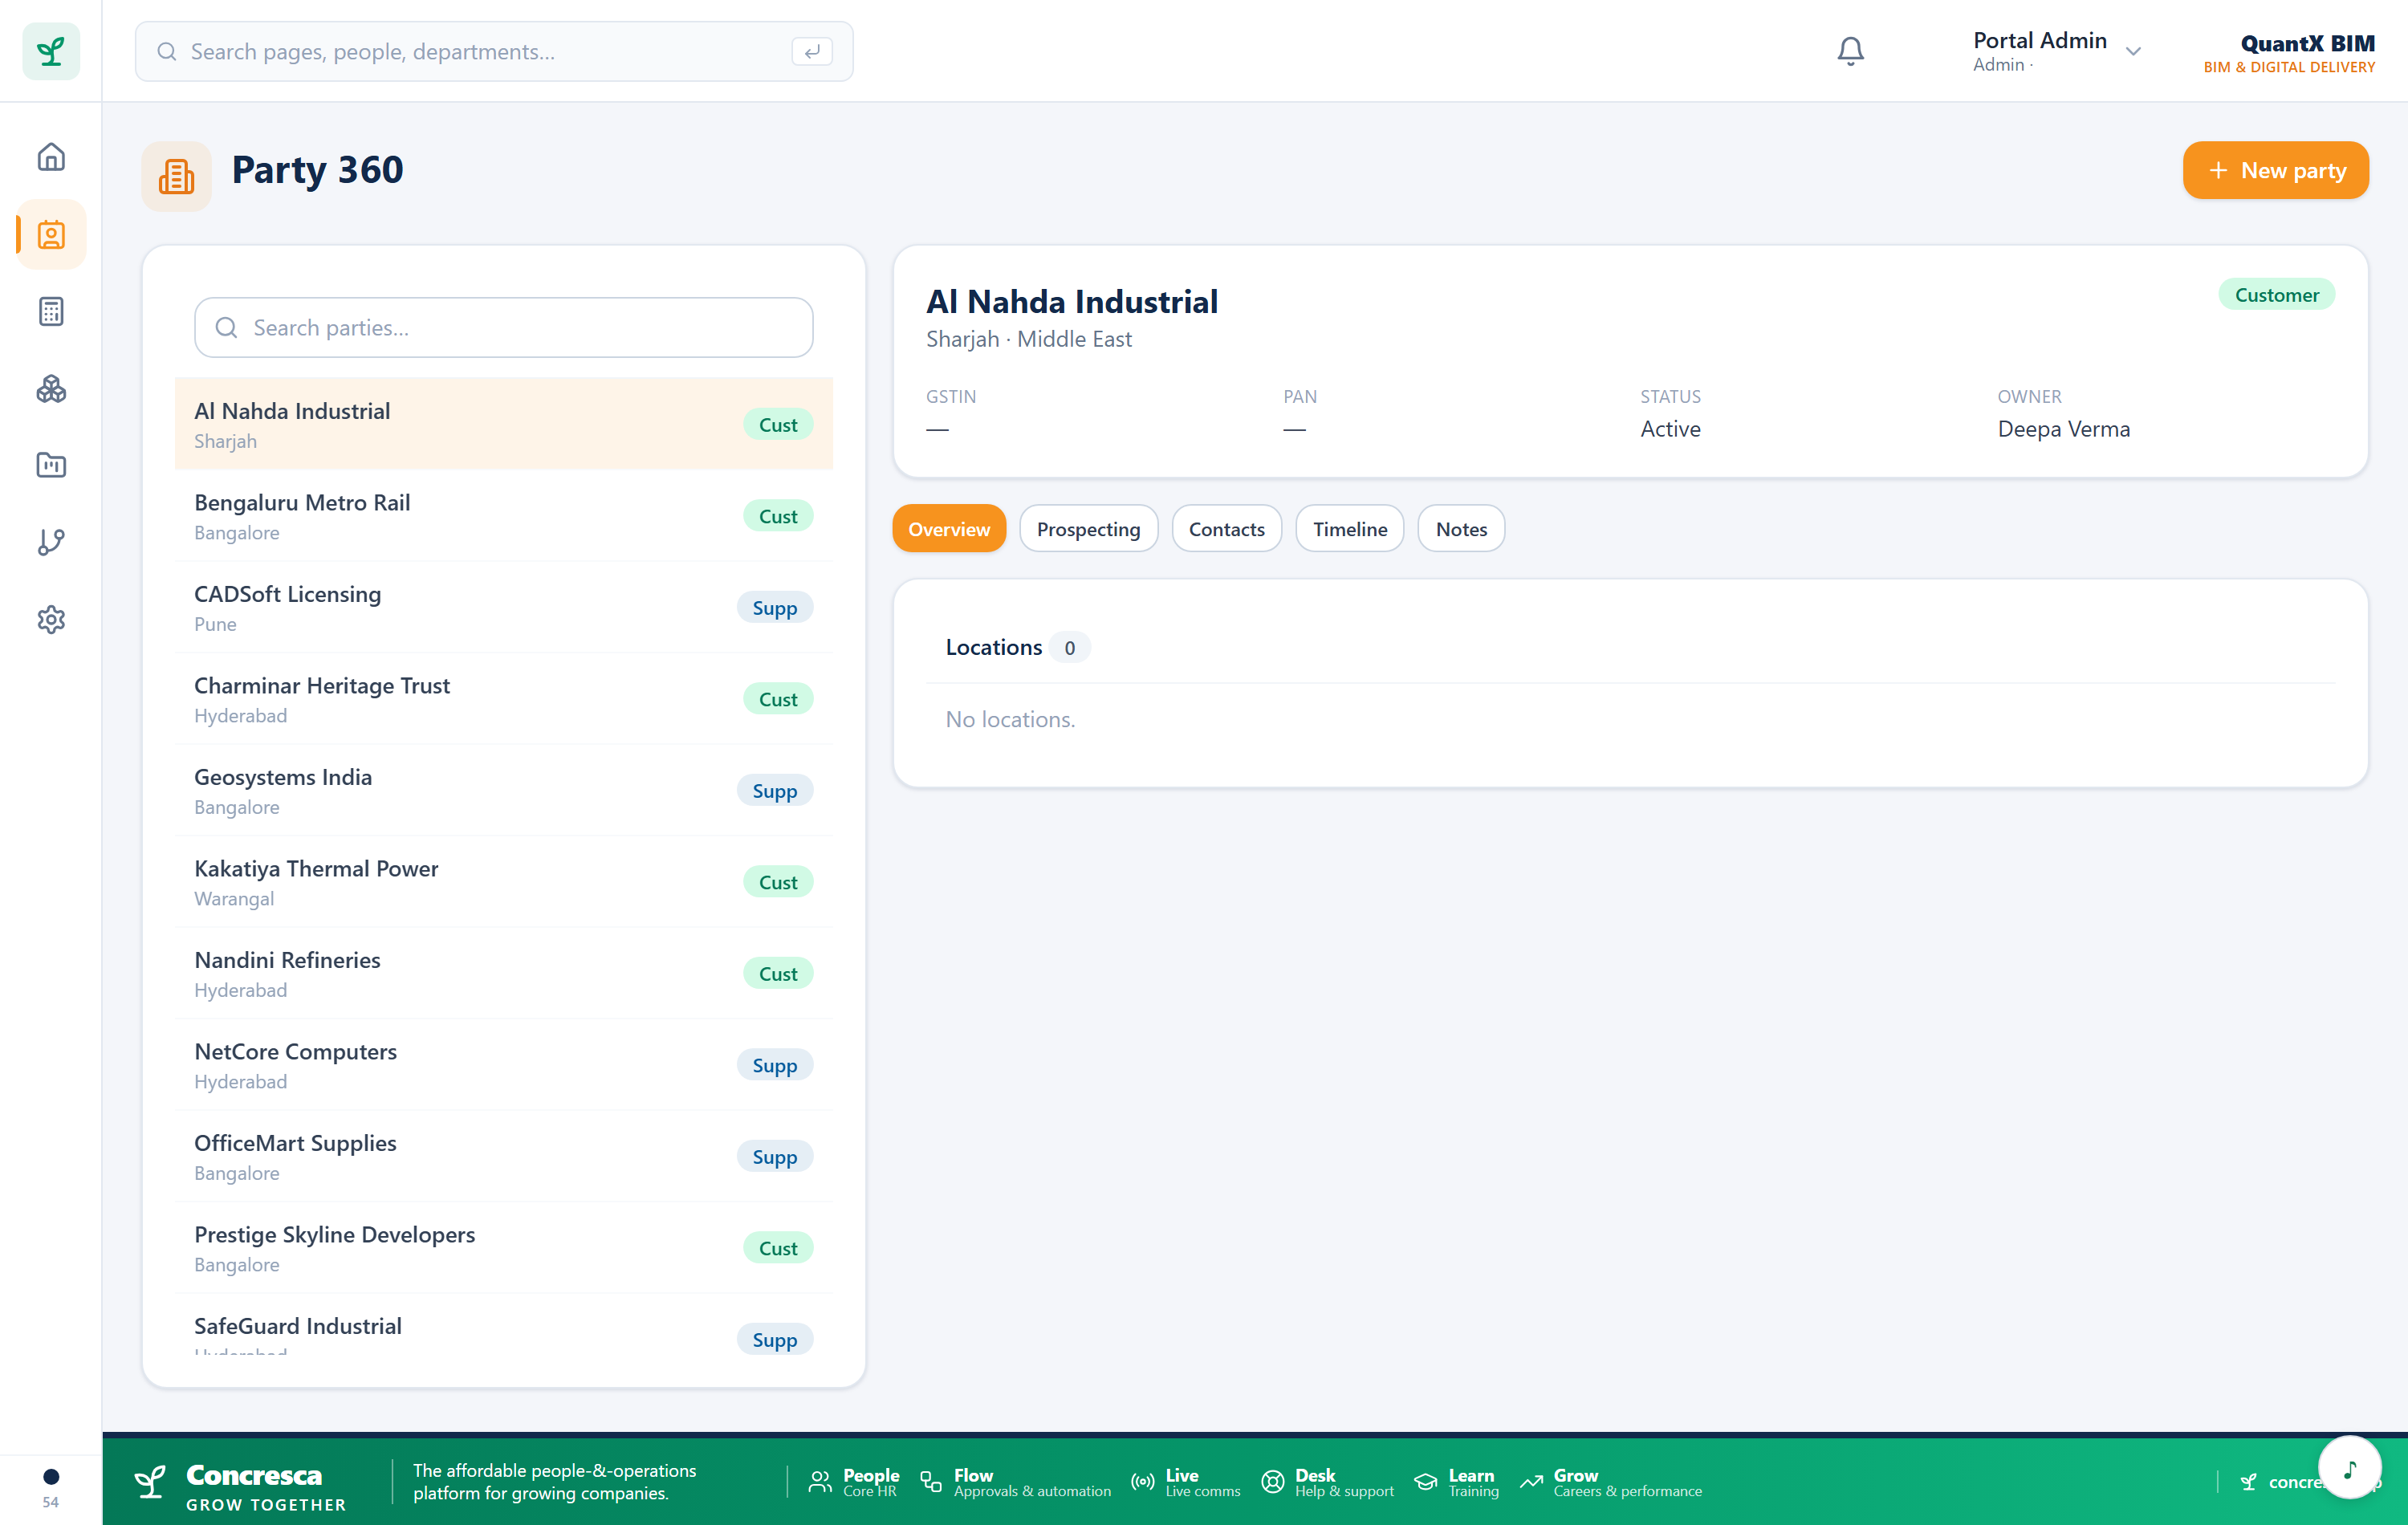Select SafeGuard Industrial party
Image resolution: width=2408 pixels, height=1525 pixels.
point(504,1326)
